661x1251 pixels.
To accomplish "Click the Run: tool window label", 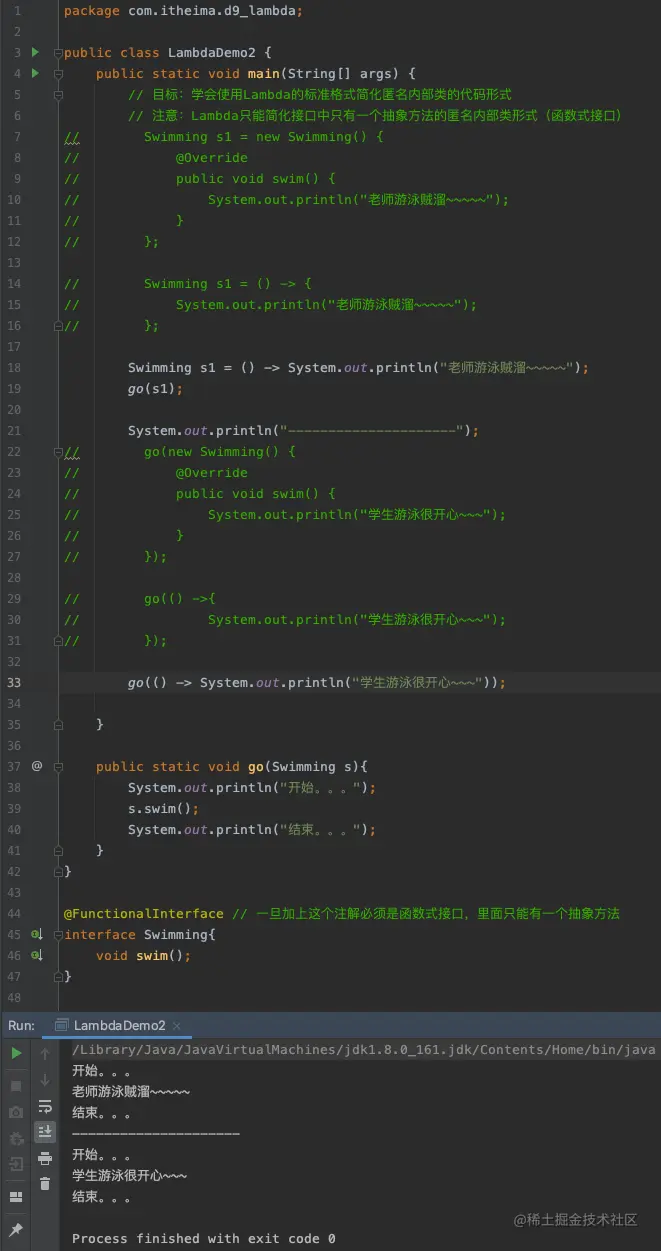I will point(22,1025).
